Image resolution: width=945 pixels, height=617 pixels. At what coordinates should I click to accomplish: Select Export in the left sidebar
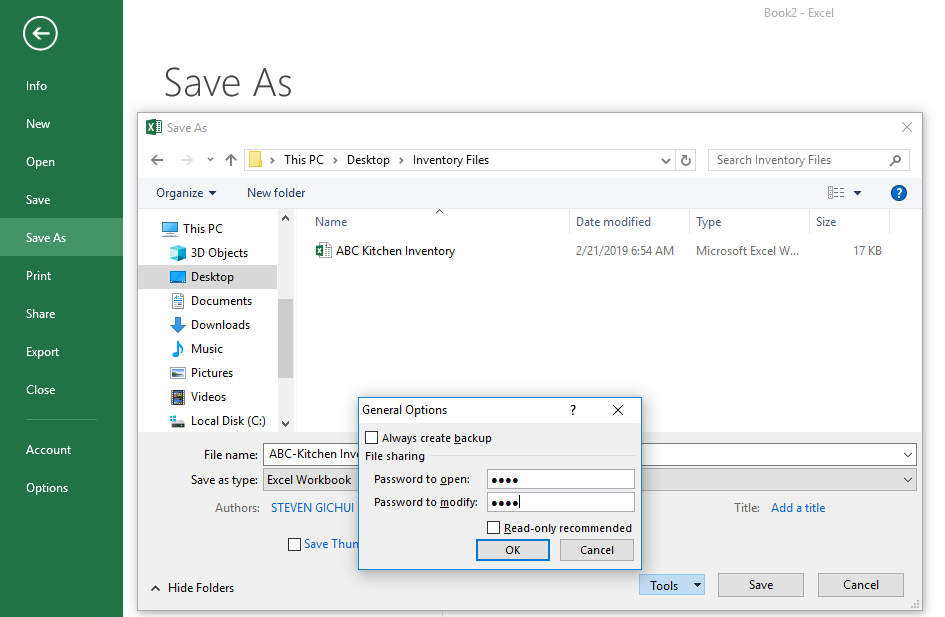(42, 352)
